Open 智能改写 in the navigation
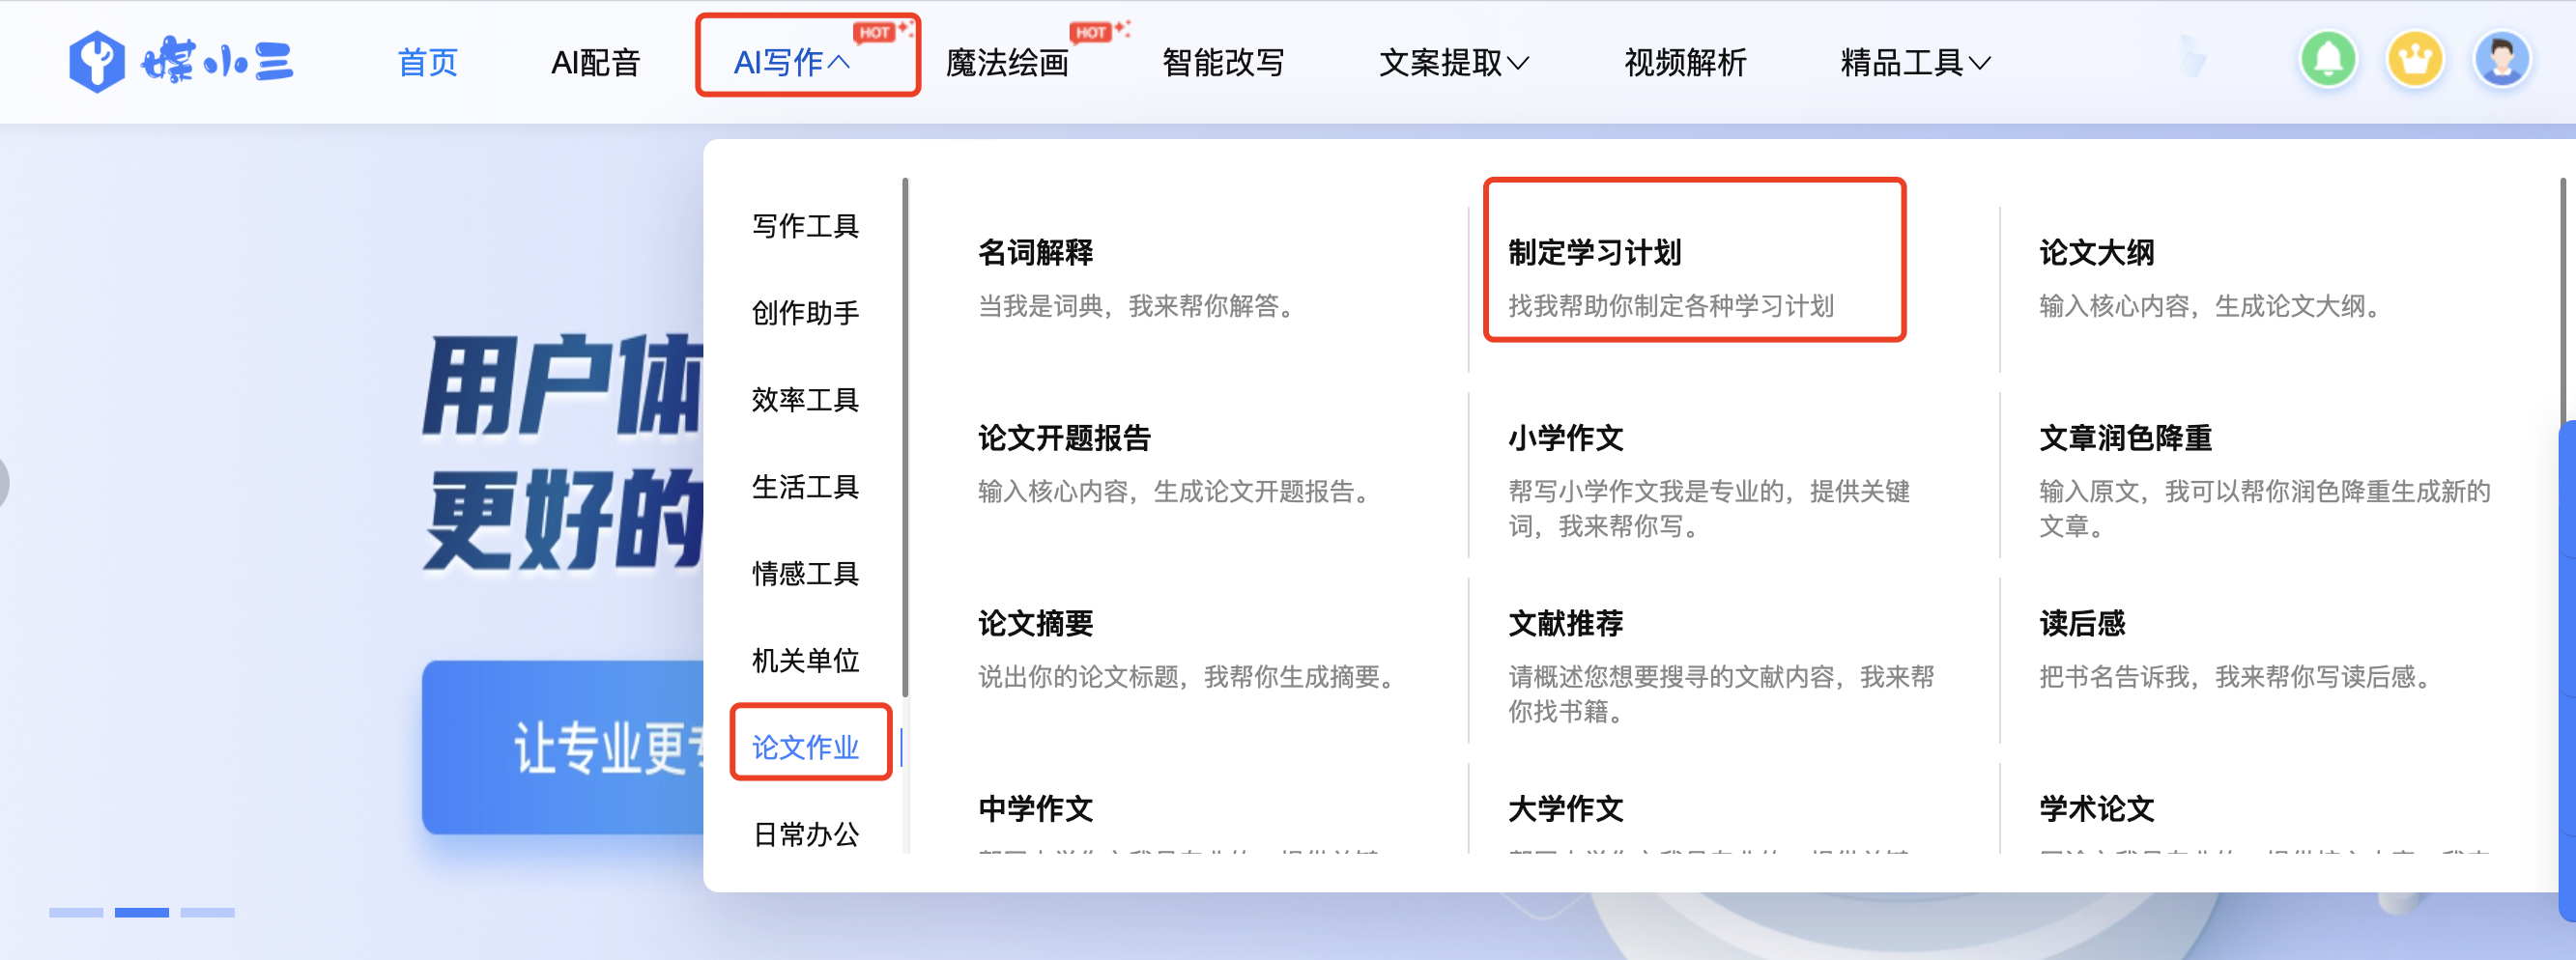 coord(1223,63)
